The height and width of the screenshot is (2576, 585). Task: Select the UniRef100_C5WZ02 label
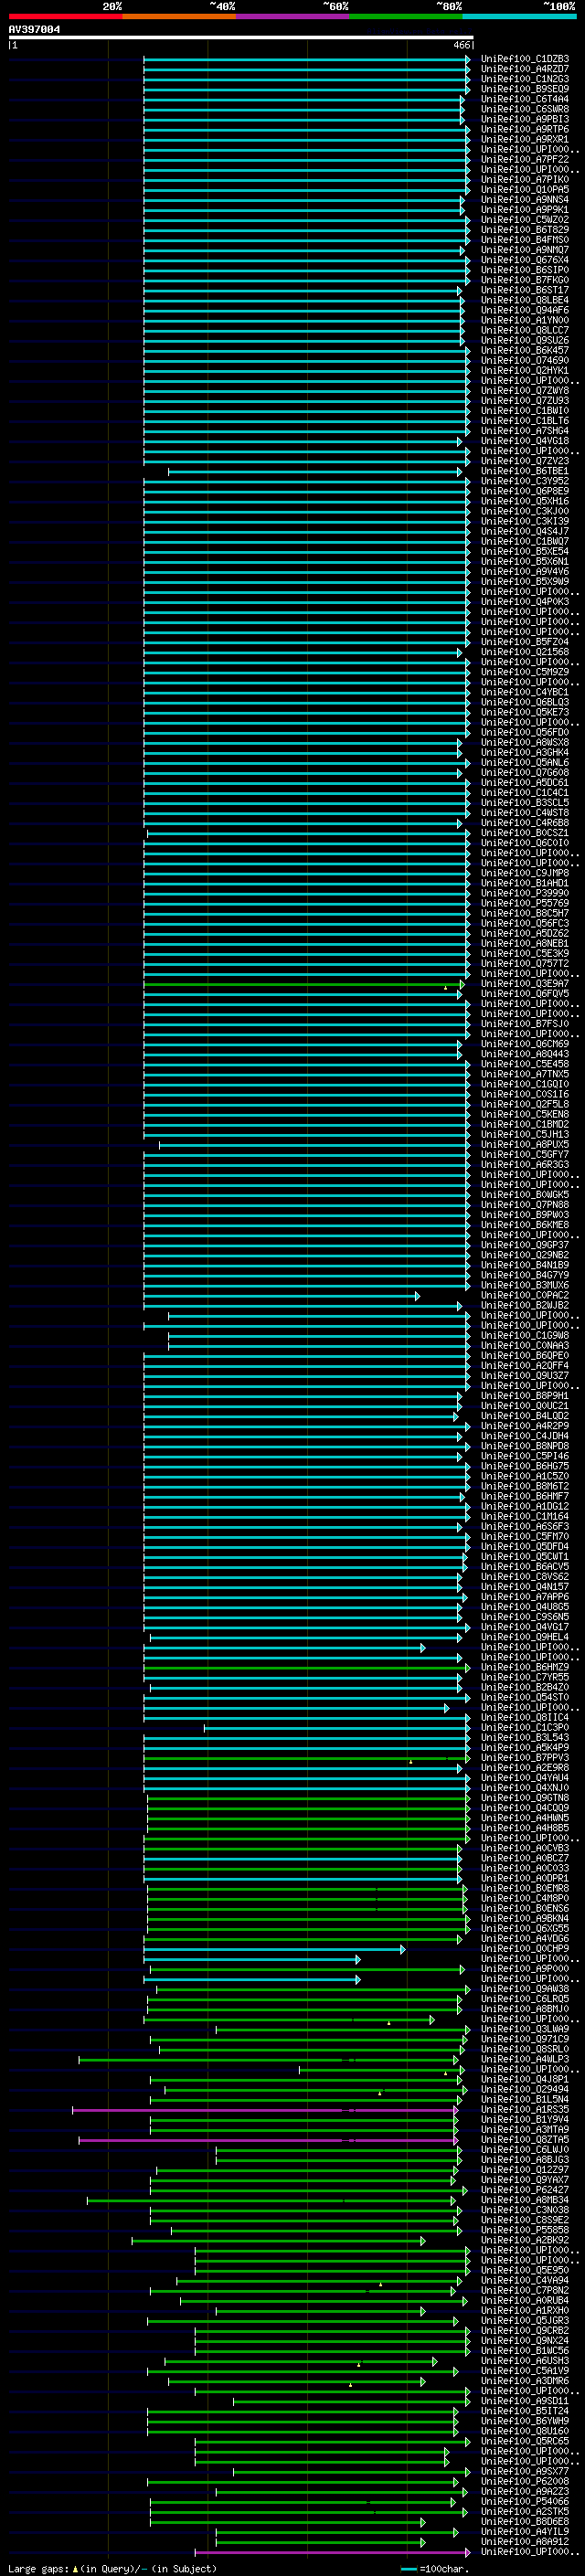tap(525, 219)
